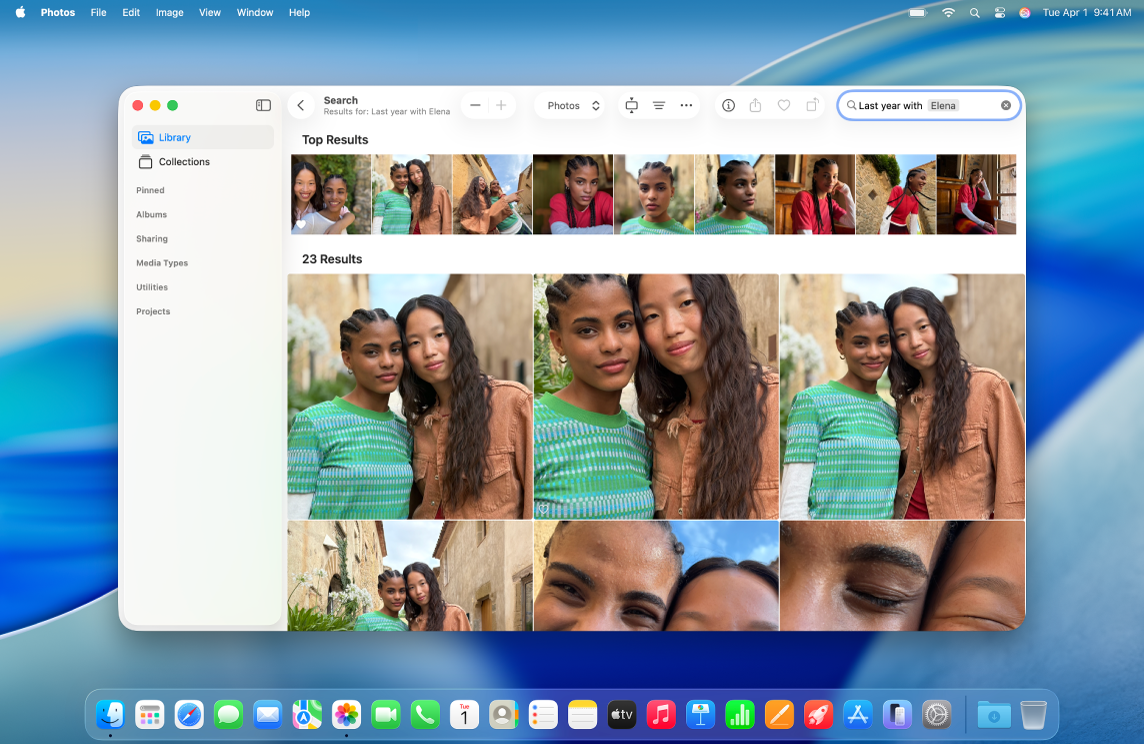Open the filter icon next to zoom controls
The height and width of the screenshot is (746, 1144).
pyautogui.click(x=658, y=105)
